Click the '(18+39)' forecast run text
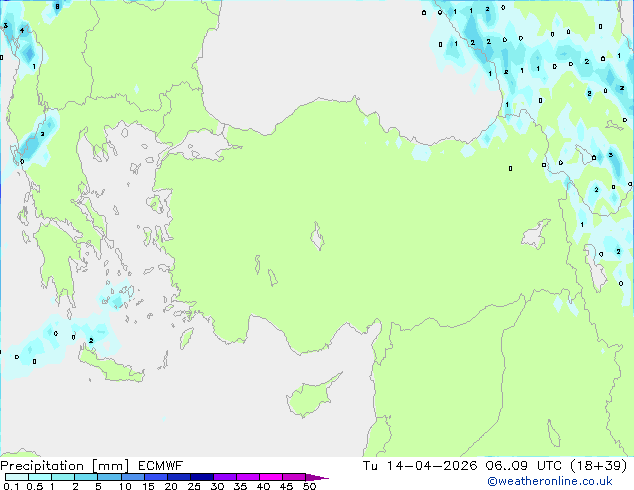This screenshot has width=634, height=490. [599, 466]
